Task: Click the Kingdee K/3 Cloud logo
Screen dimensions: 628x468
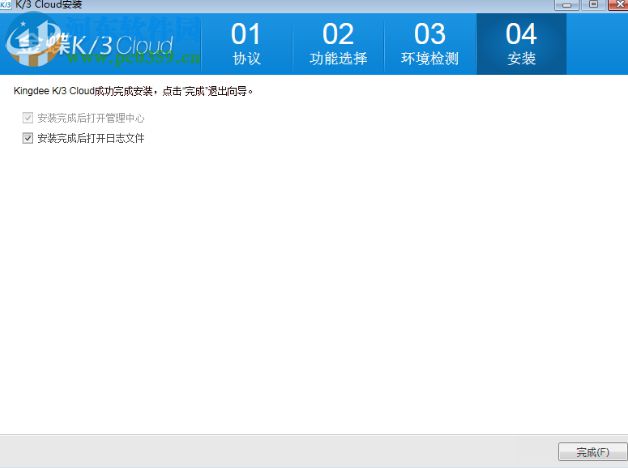Action: (91, 44)
